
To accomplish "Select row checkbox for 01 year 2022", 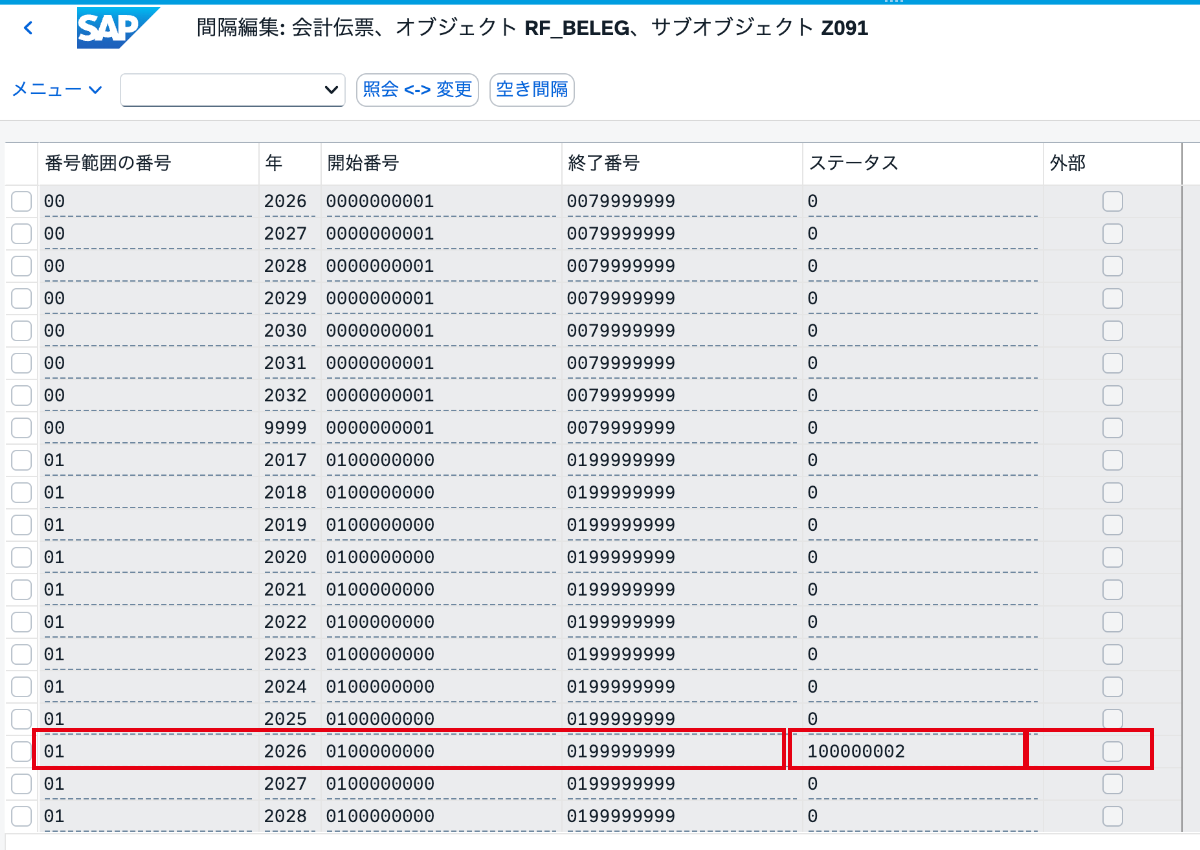I will 21,622.
